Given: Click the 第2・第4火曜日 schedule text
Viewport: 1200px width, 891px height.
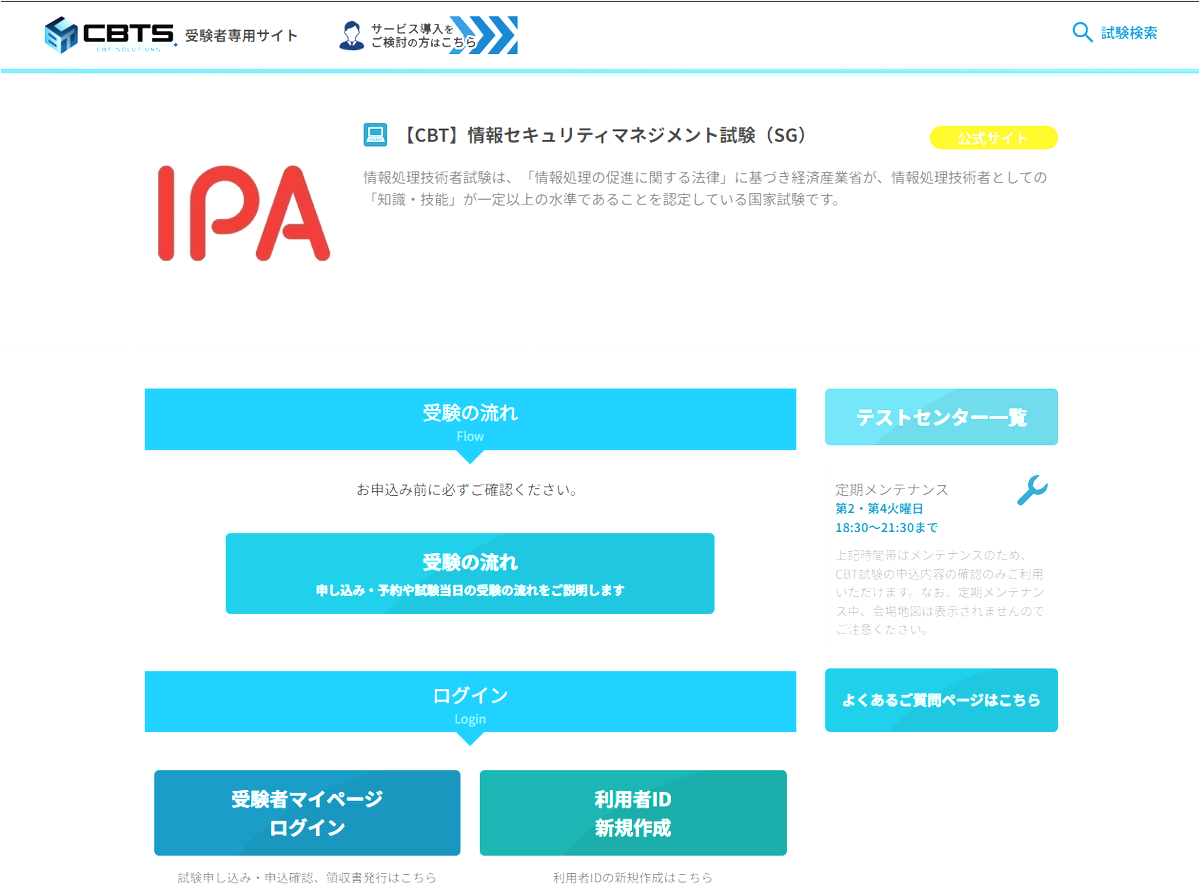Looking at the screenshot, I should pyautogui.click(x=880, y=509).
